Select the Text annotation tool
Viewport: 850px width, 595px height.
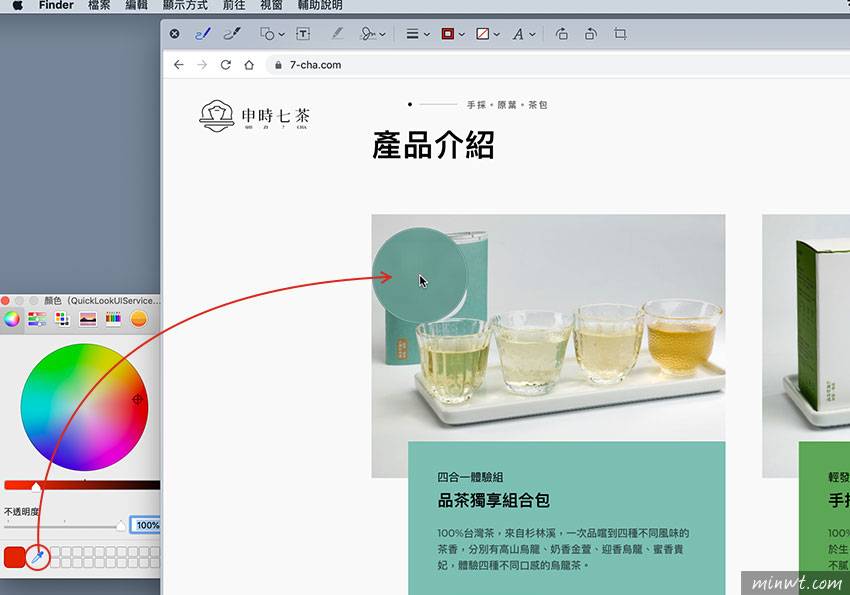click(x=300, y=33)
